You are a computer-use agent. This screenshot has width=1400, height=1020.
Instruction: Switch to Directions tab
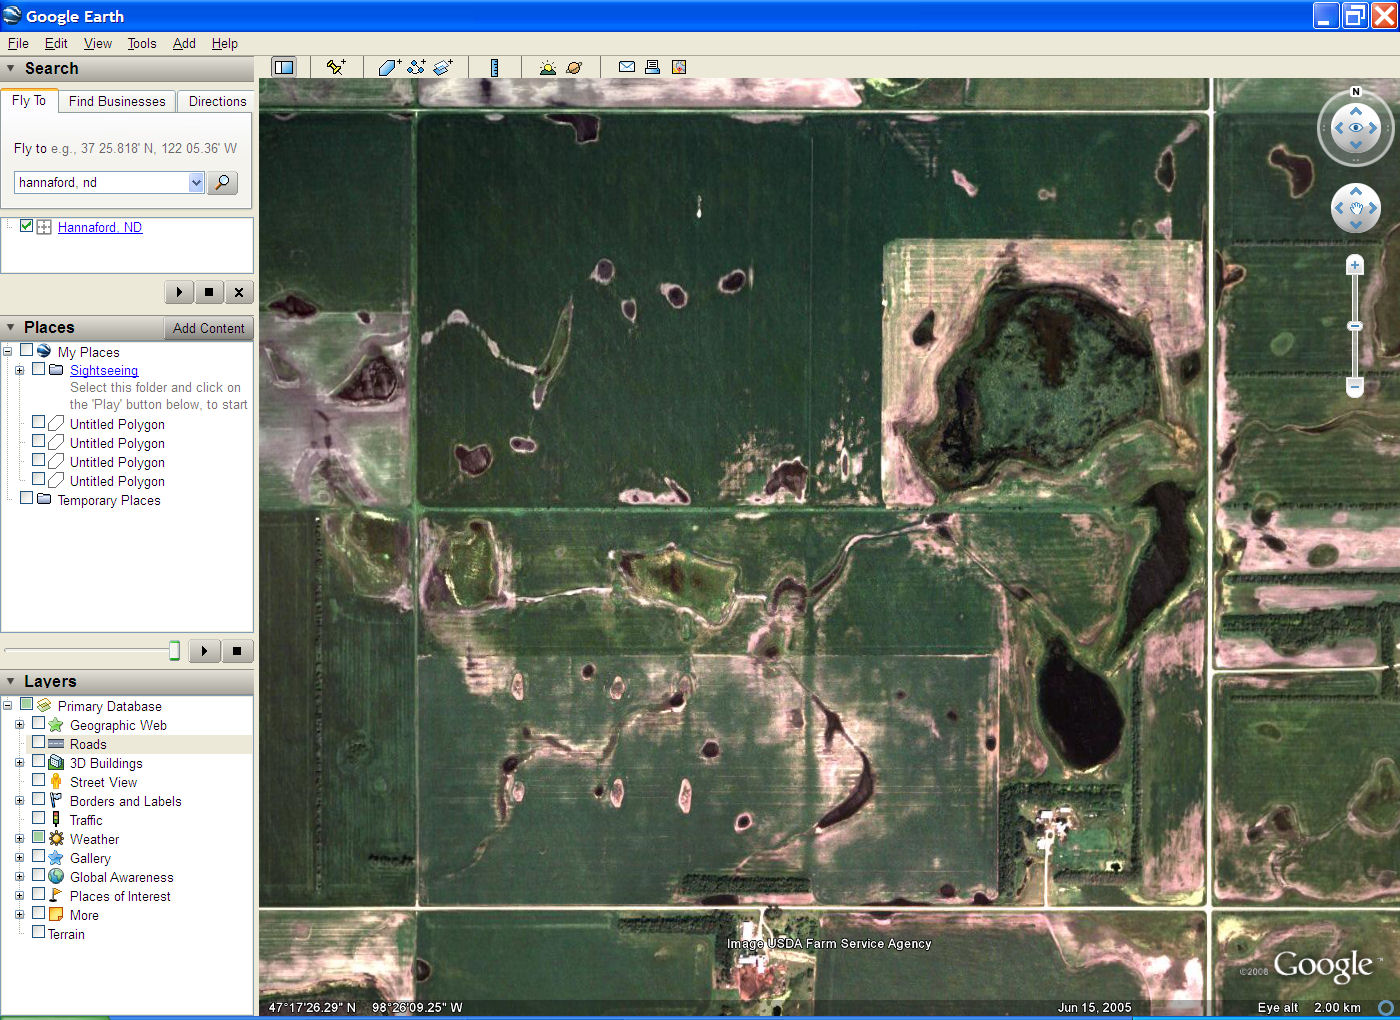click(217, 101)
